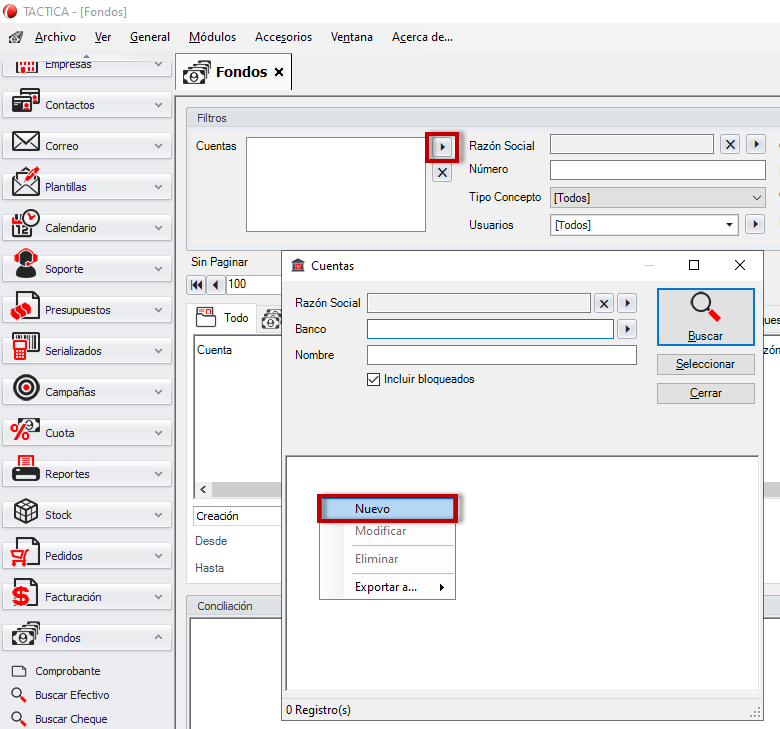Click the Pedidos cart icon
Screen dimensions: 780x729
25,552
